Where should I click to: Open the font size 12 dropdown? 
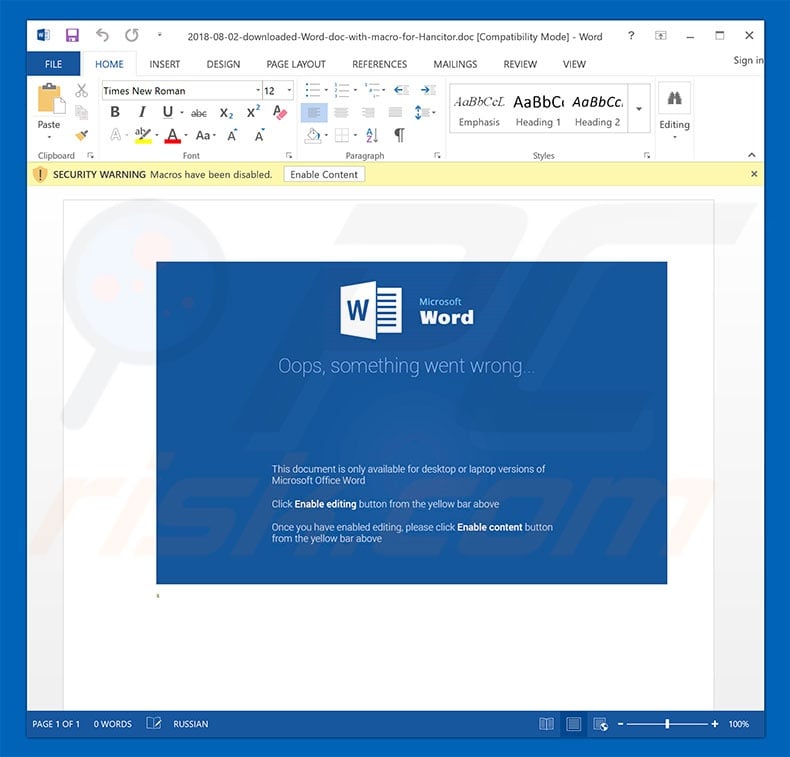click(x=289, y=91)
